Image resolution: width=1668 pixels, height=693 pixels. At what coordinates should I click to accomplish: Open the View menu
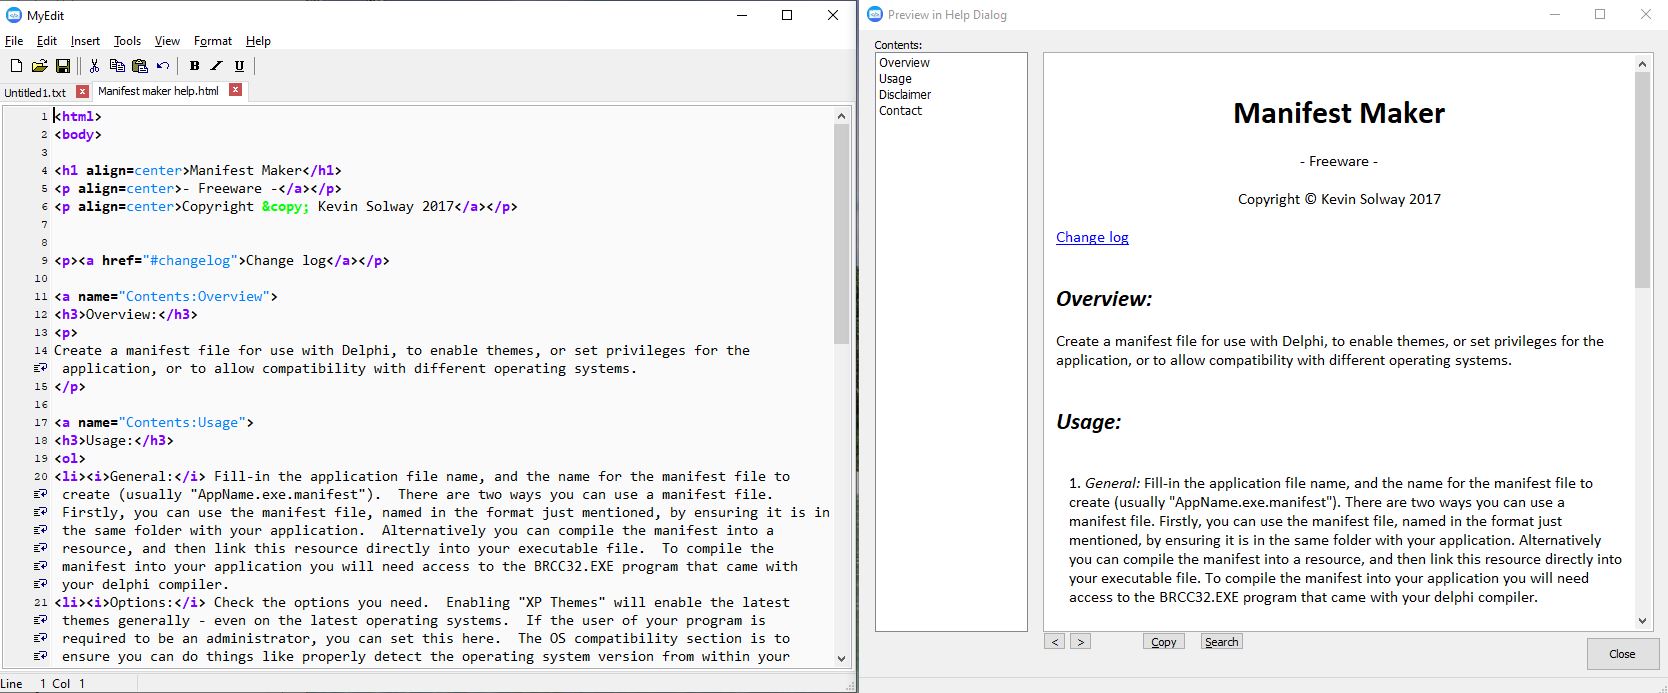click(x=167, y=41)
